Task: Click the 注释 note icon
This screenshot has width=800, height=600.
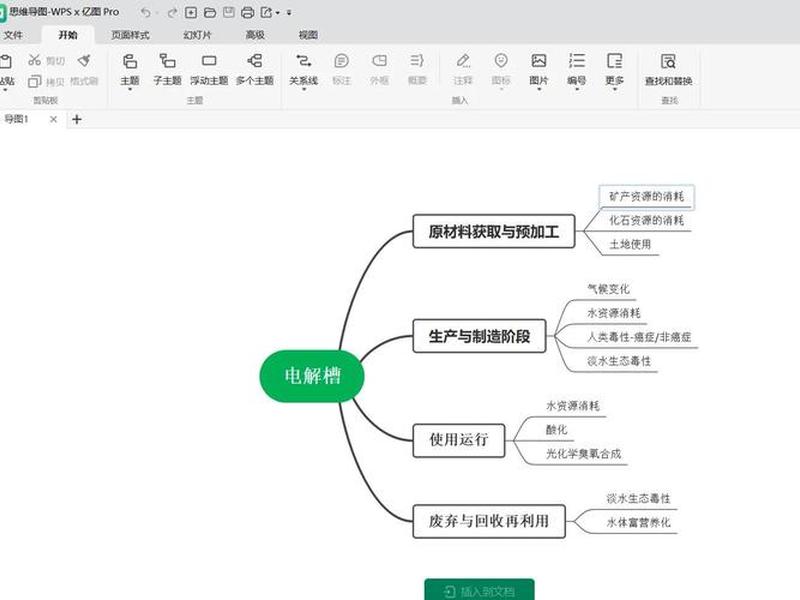Action: [463, 61]
